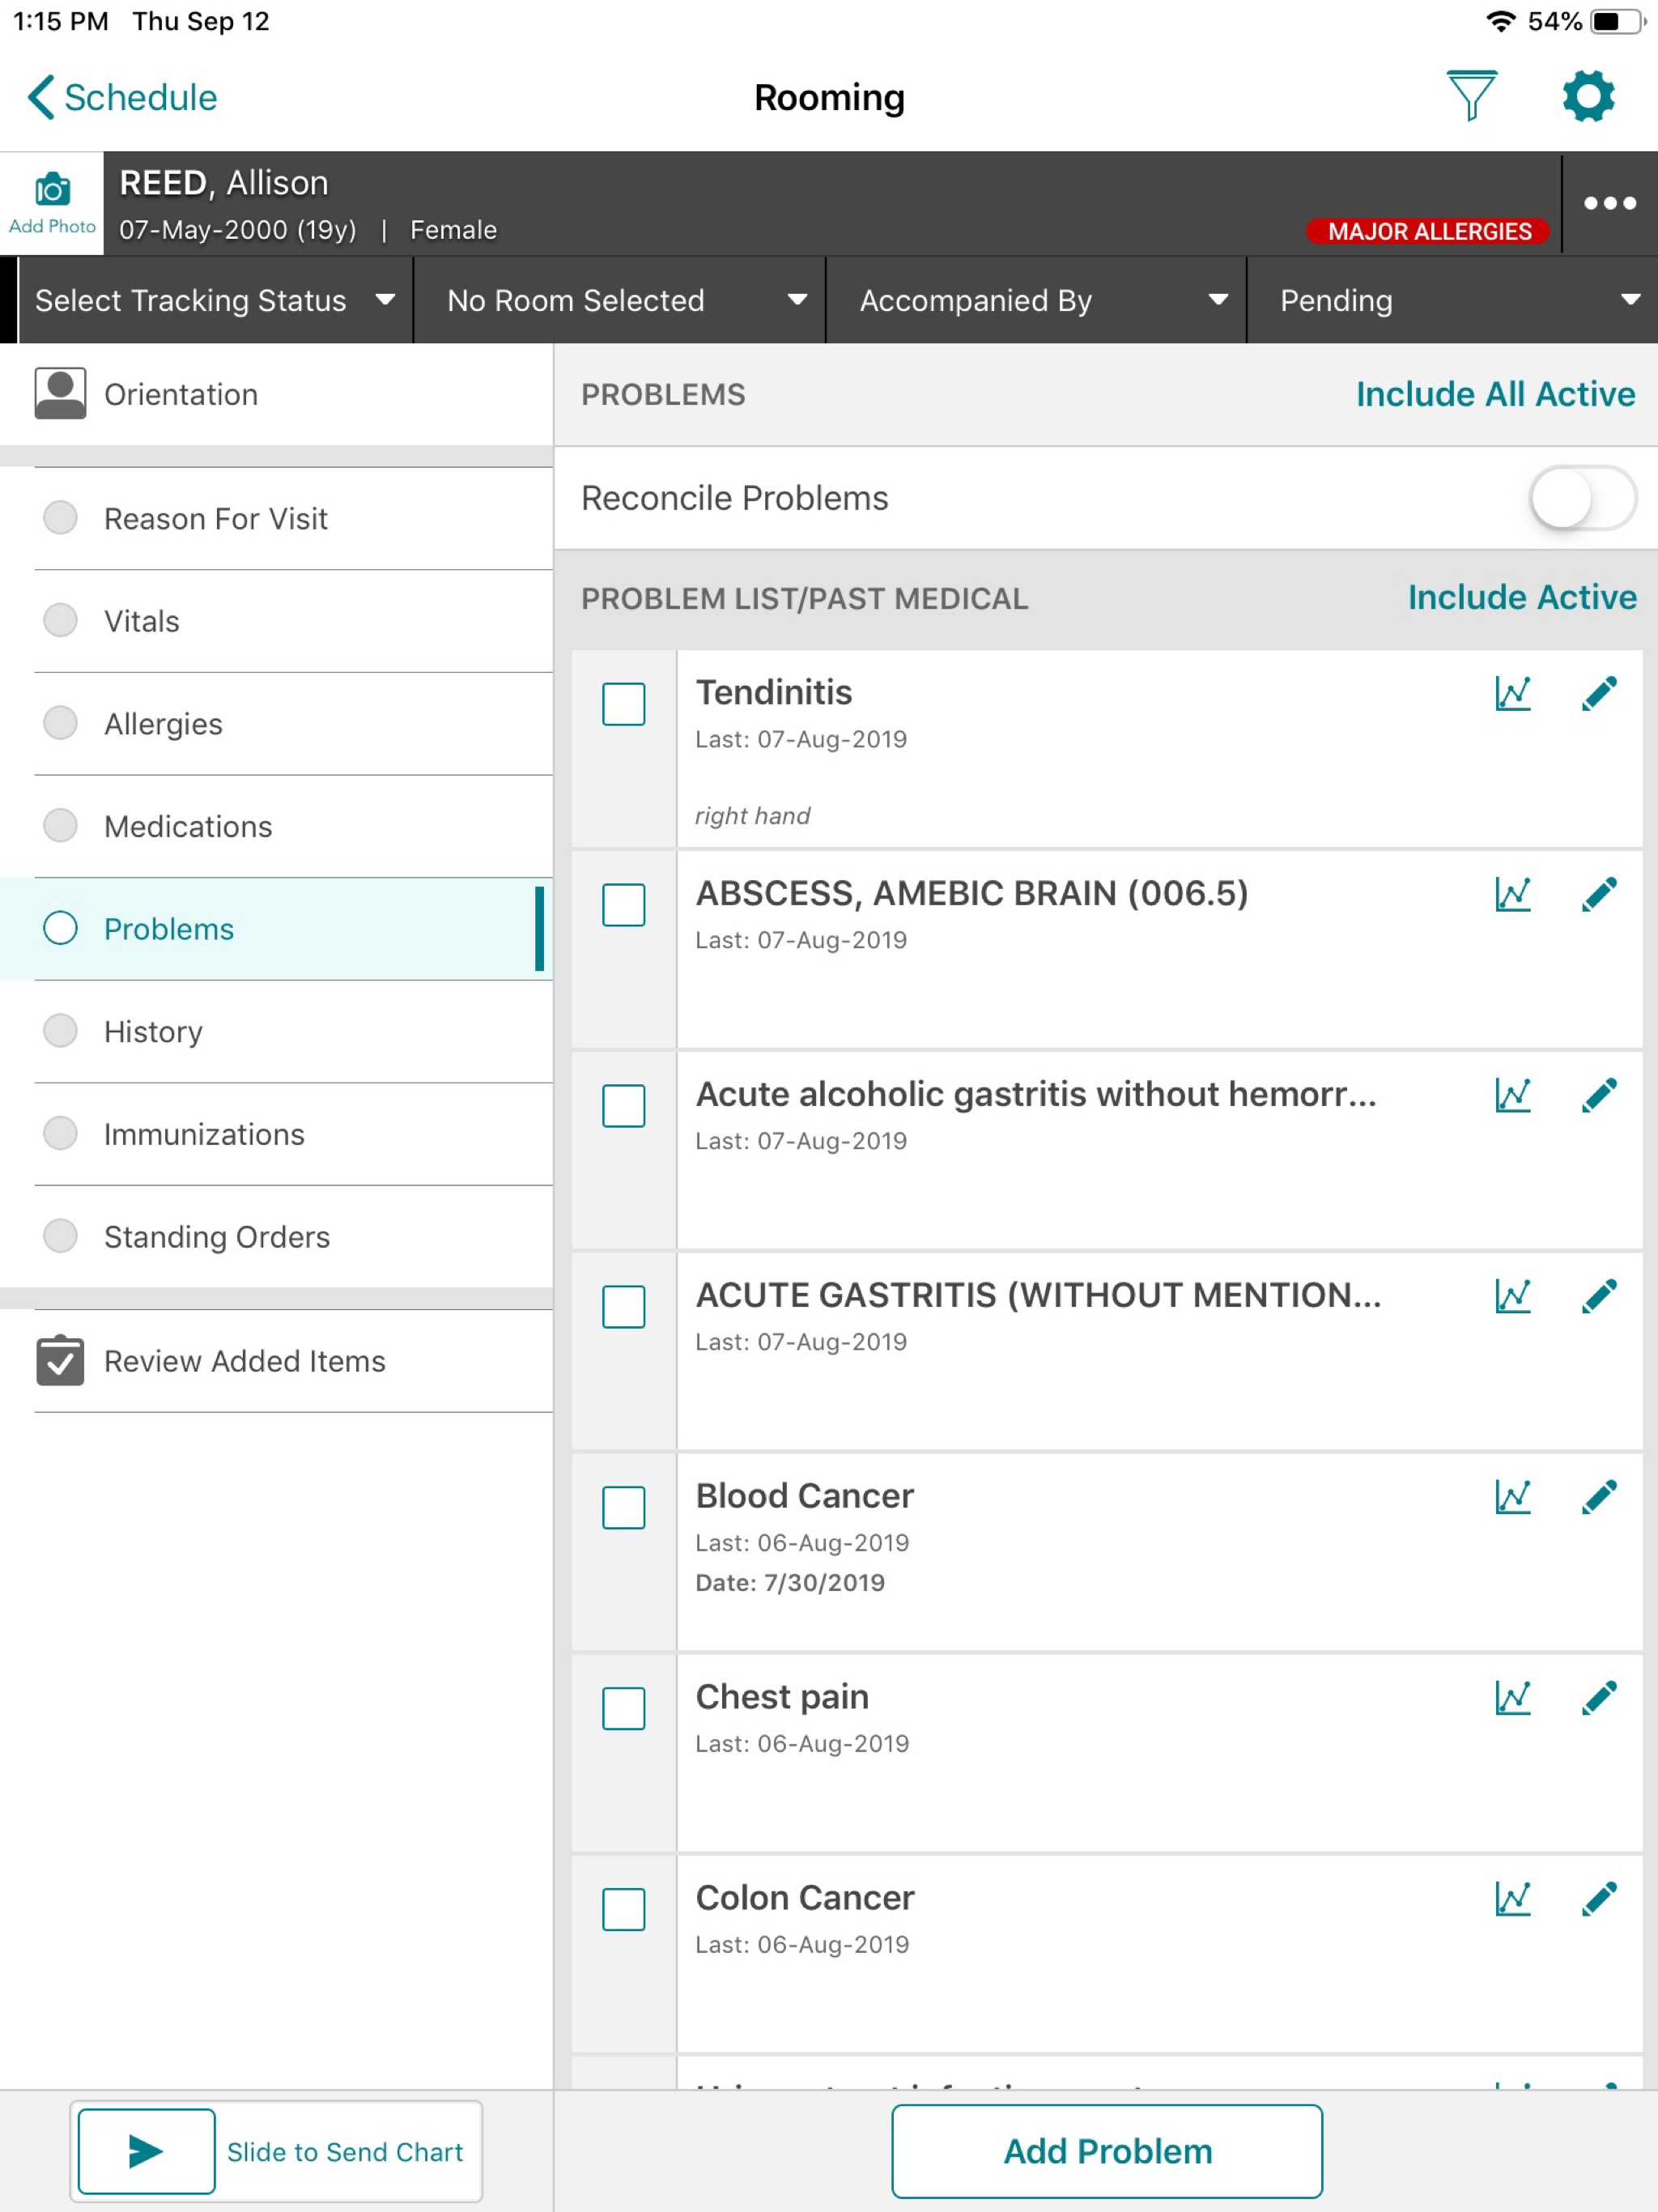Check the Acute alcoholic gastritis checkbox
This screenshot has width=1658, height=2212.
pos(624,1106)
